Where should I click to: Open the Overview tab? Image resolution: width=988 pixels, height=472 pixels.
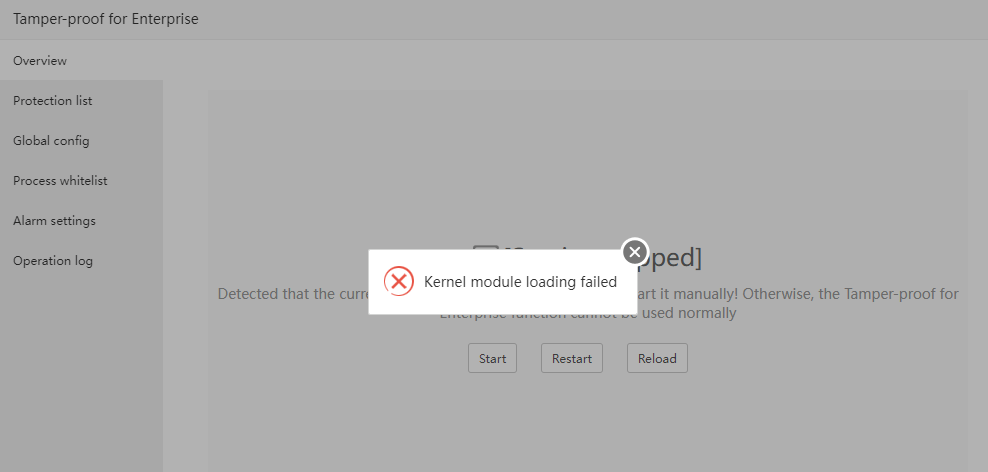40,61
